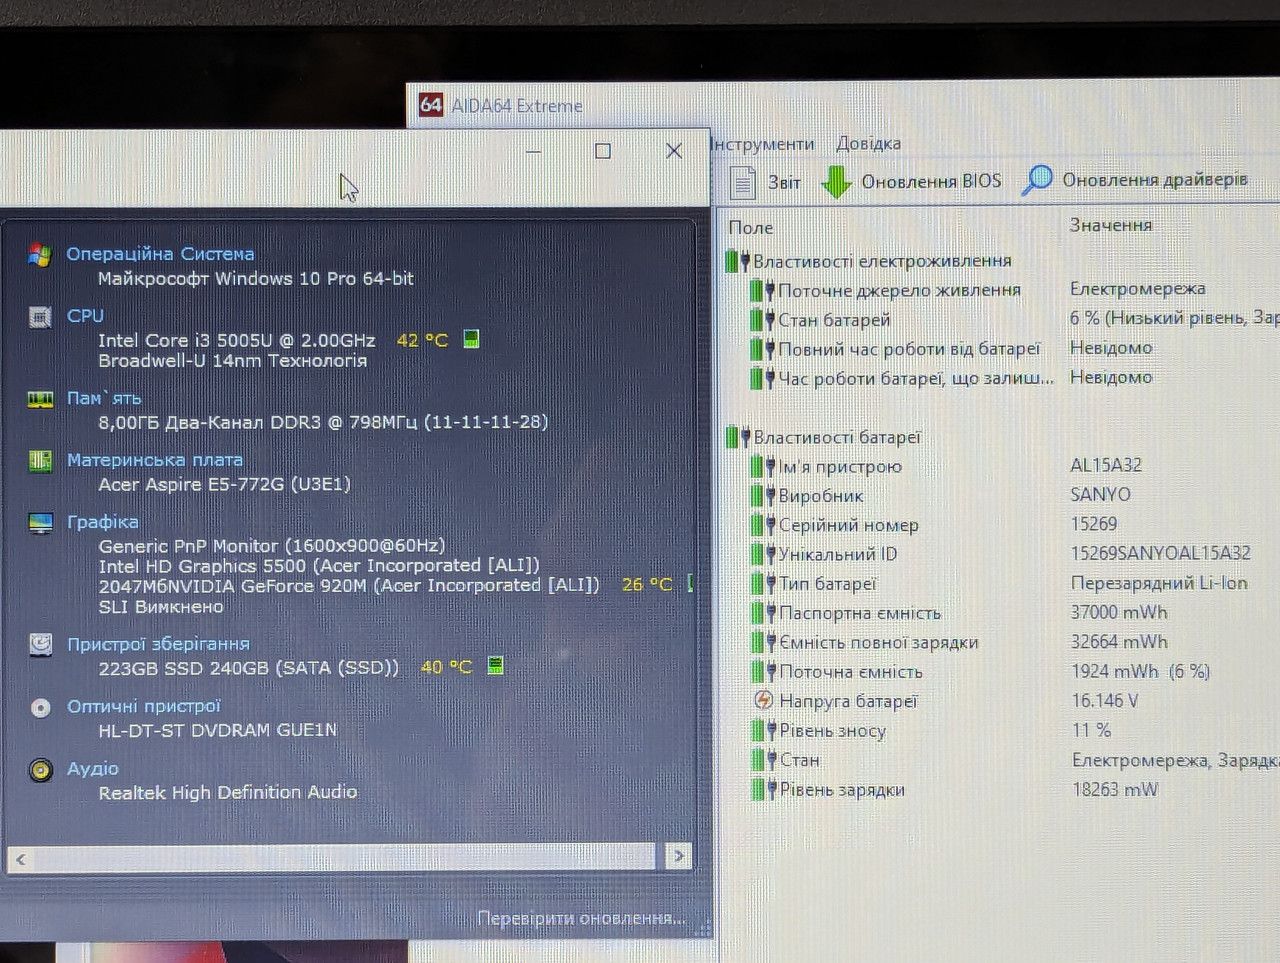The height and width of the screenshot is (963, 1280).
Task: Select the Acer Aspire E5-772G (U3E1) line
Action: tap(225, 484)
